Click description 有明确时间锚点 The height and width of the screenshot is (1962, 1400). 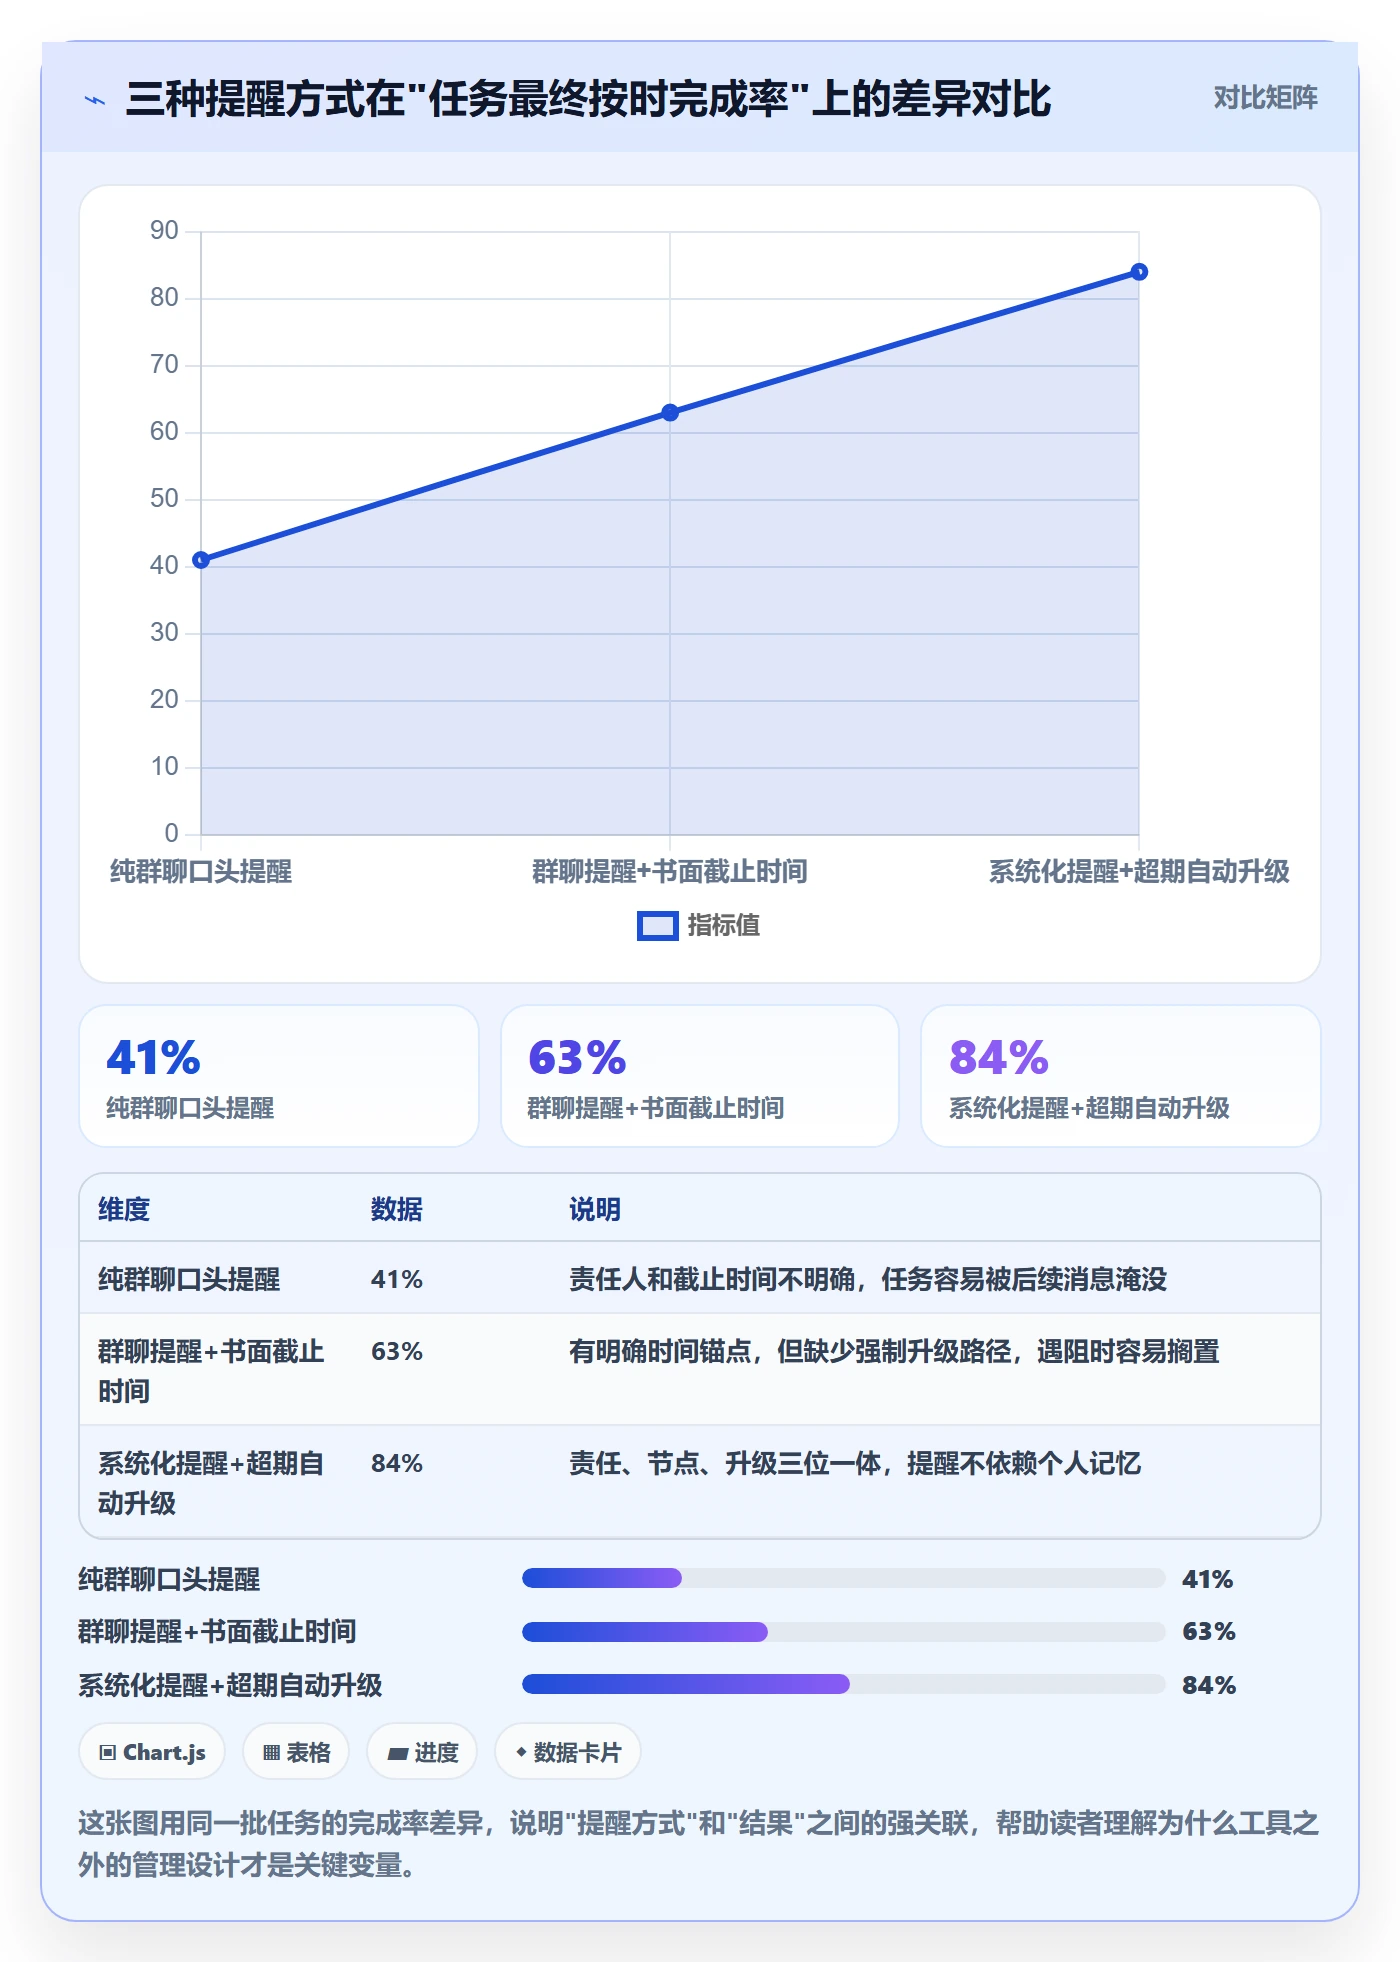coord(894,1351)
